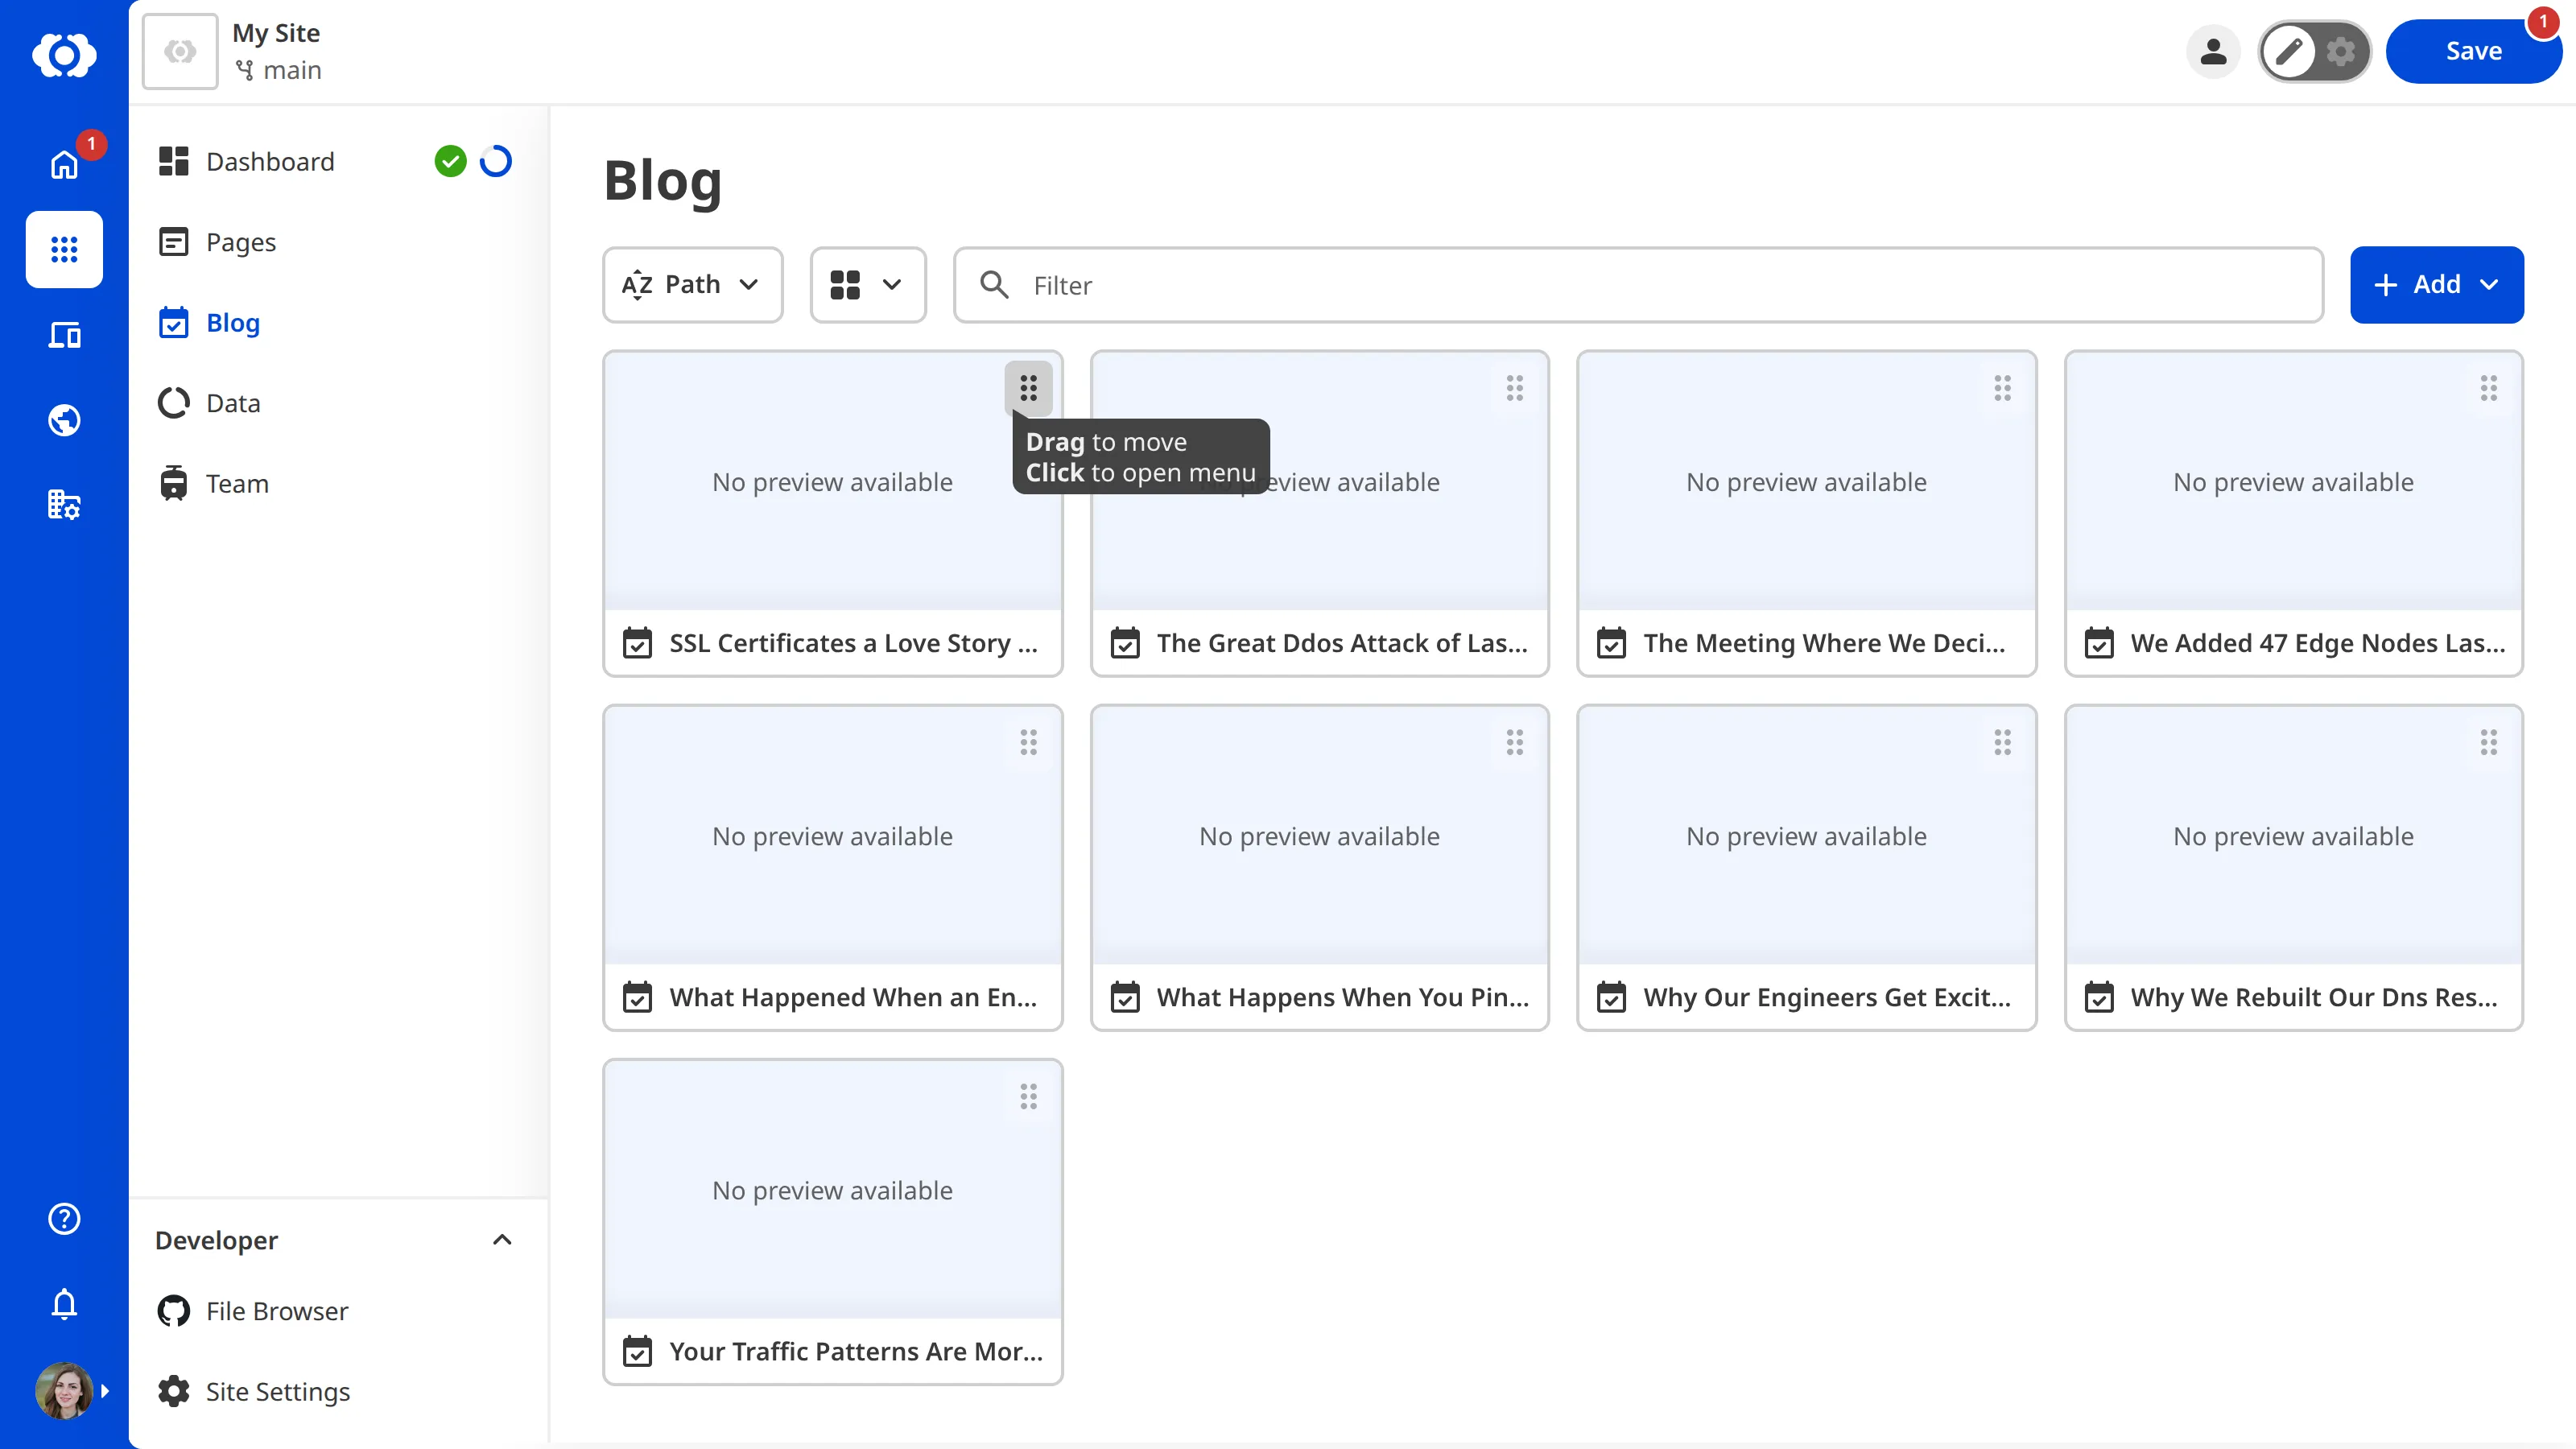2576x1449 pixels.
Task: Click the Save button
Action: [2473, 51]
